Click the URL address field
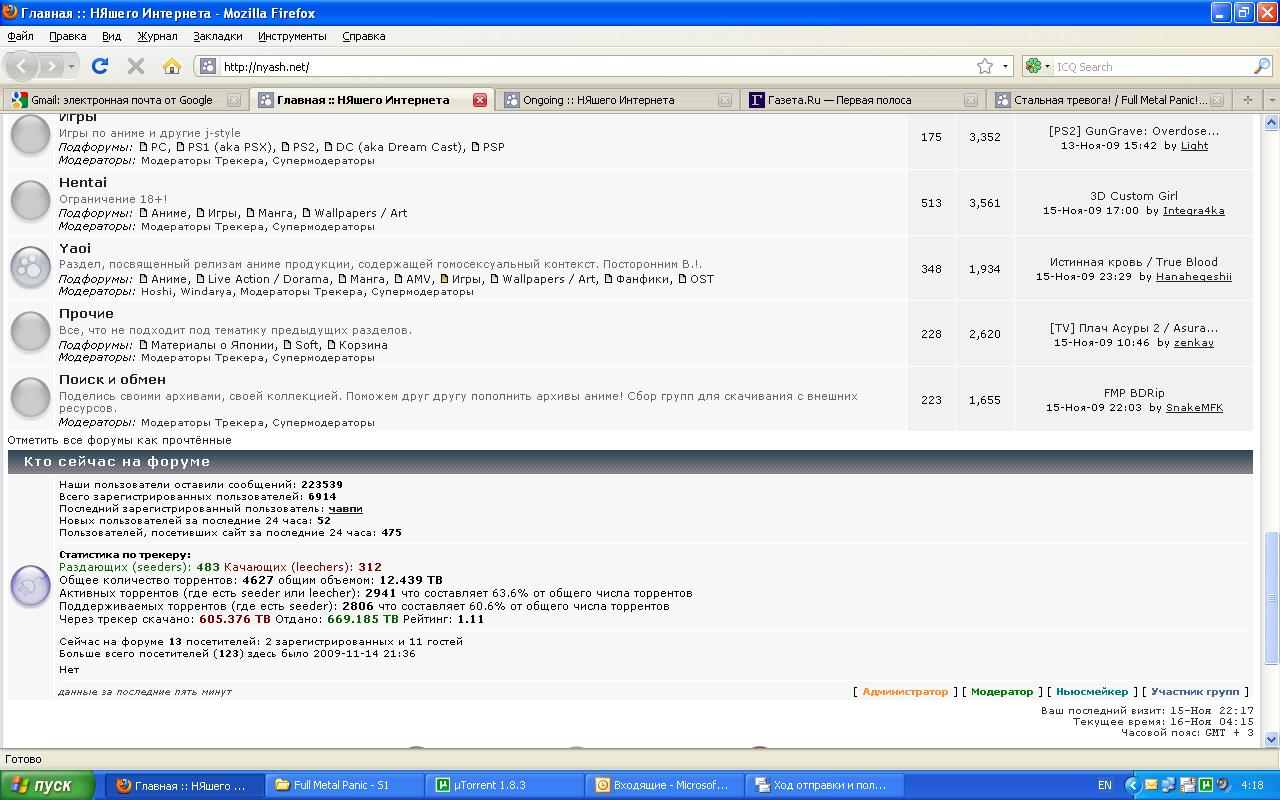Viewport: 1280px width, 800px height. (590, 67)
